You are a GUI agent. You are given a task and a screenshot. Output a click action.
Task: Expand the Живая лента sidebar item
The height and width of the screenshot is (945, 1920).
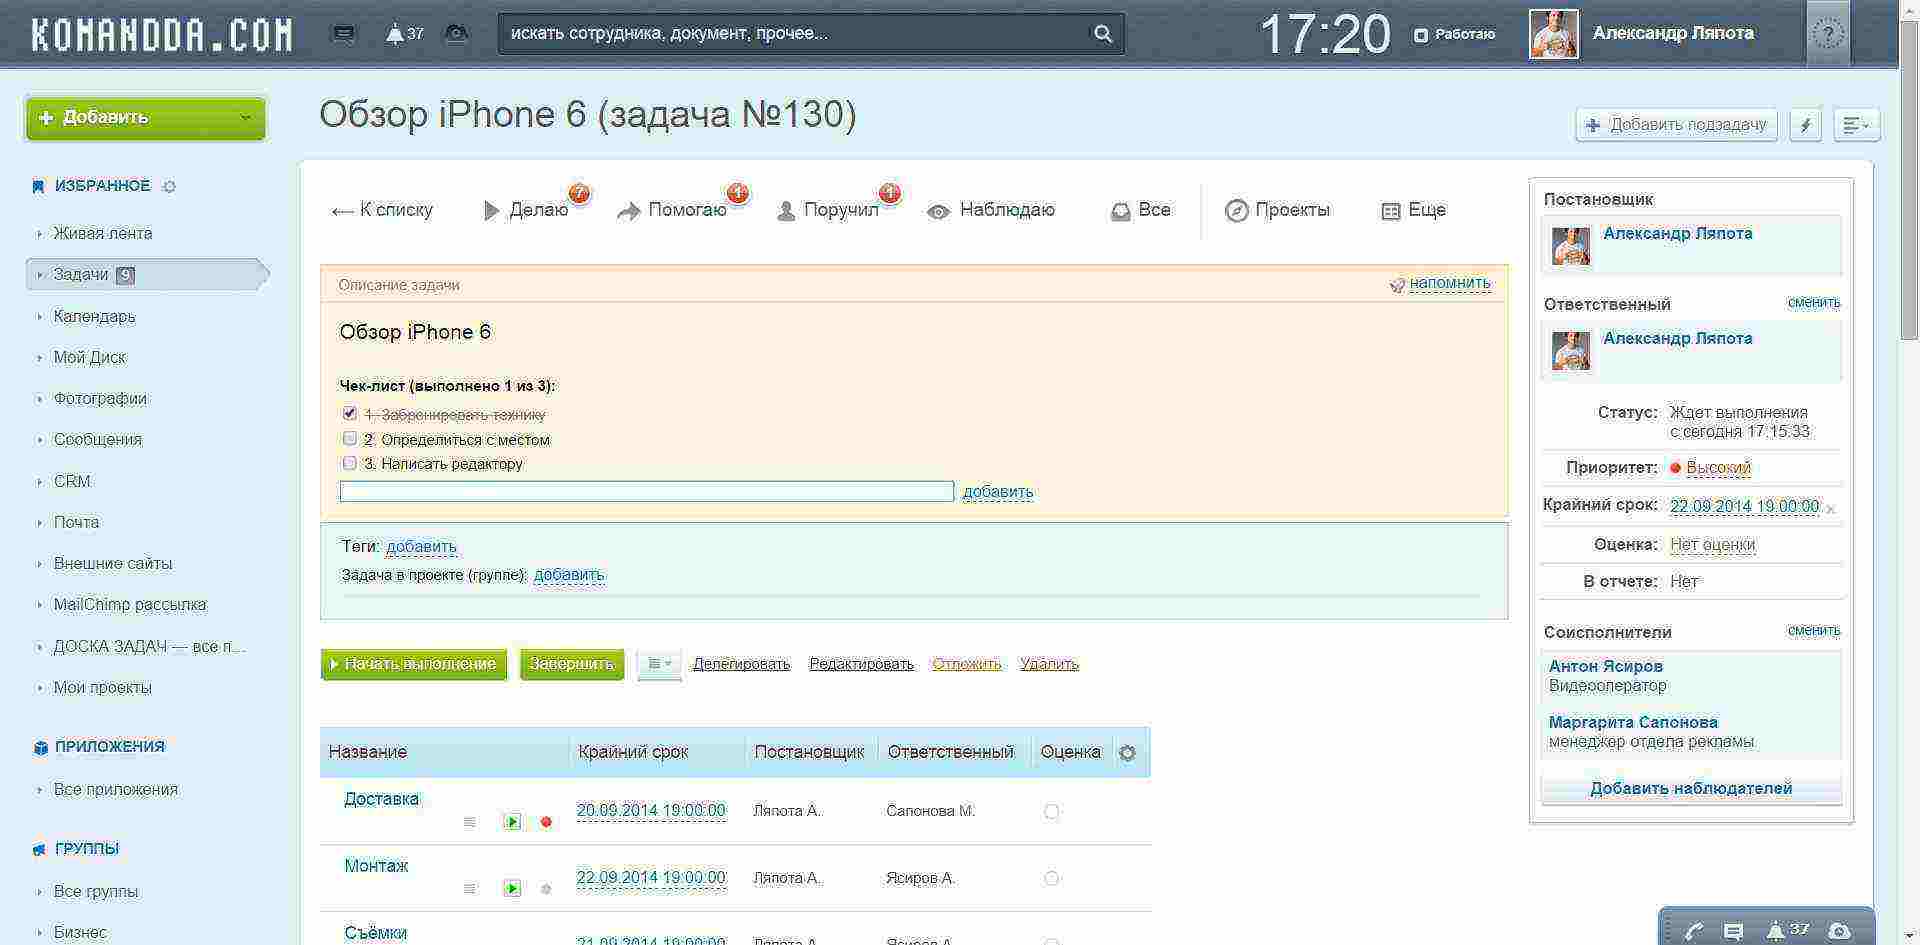click(x=40, y=234)
